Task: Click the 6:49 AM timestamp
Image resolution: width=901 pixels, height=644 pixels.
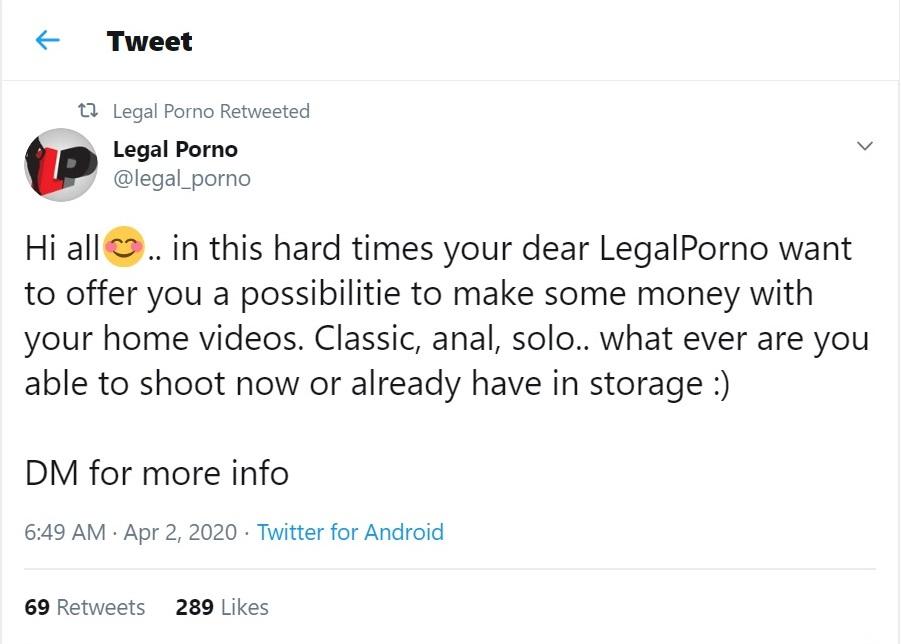Action: [64, 532]
